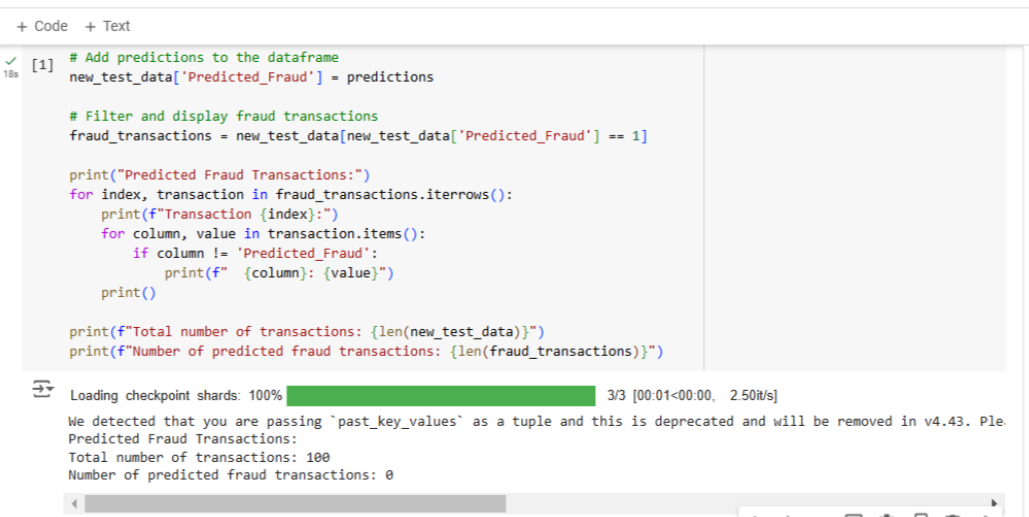The width and height of the screenshot is (1029, 517).
Task: Click output 'Total number of transactions: 100'
Action: [199, 457]
